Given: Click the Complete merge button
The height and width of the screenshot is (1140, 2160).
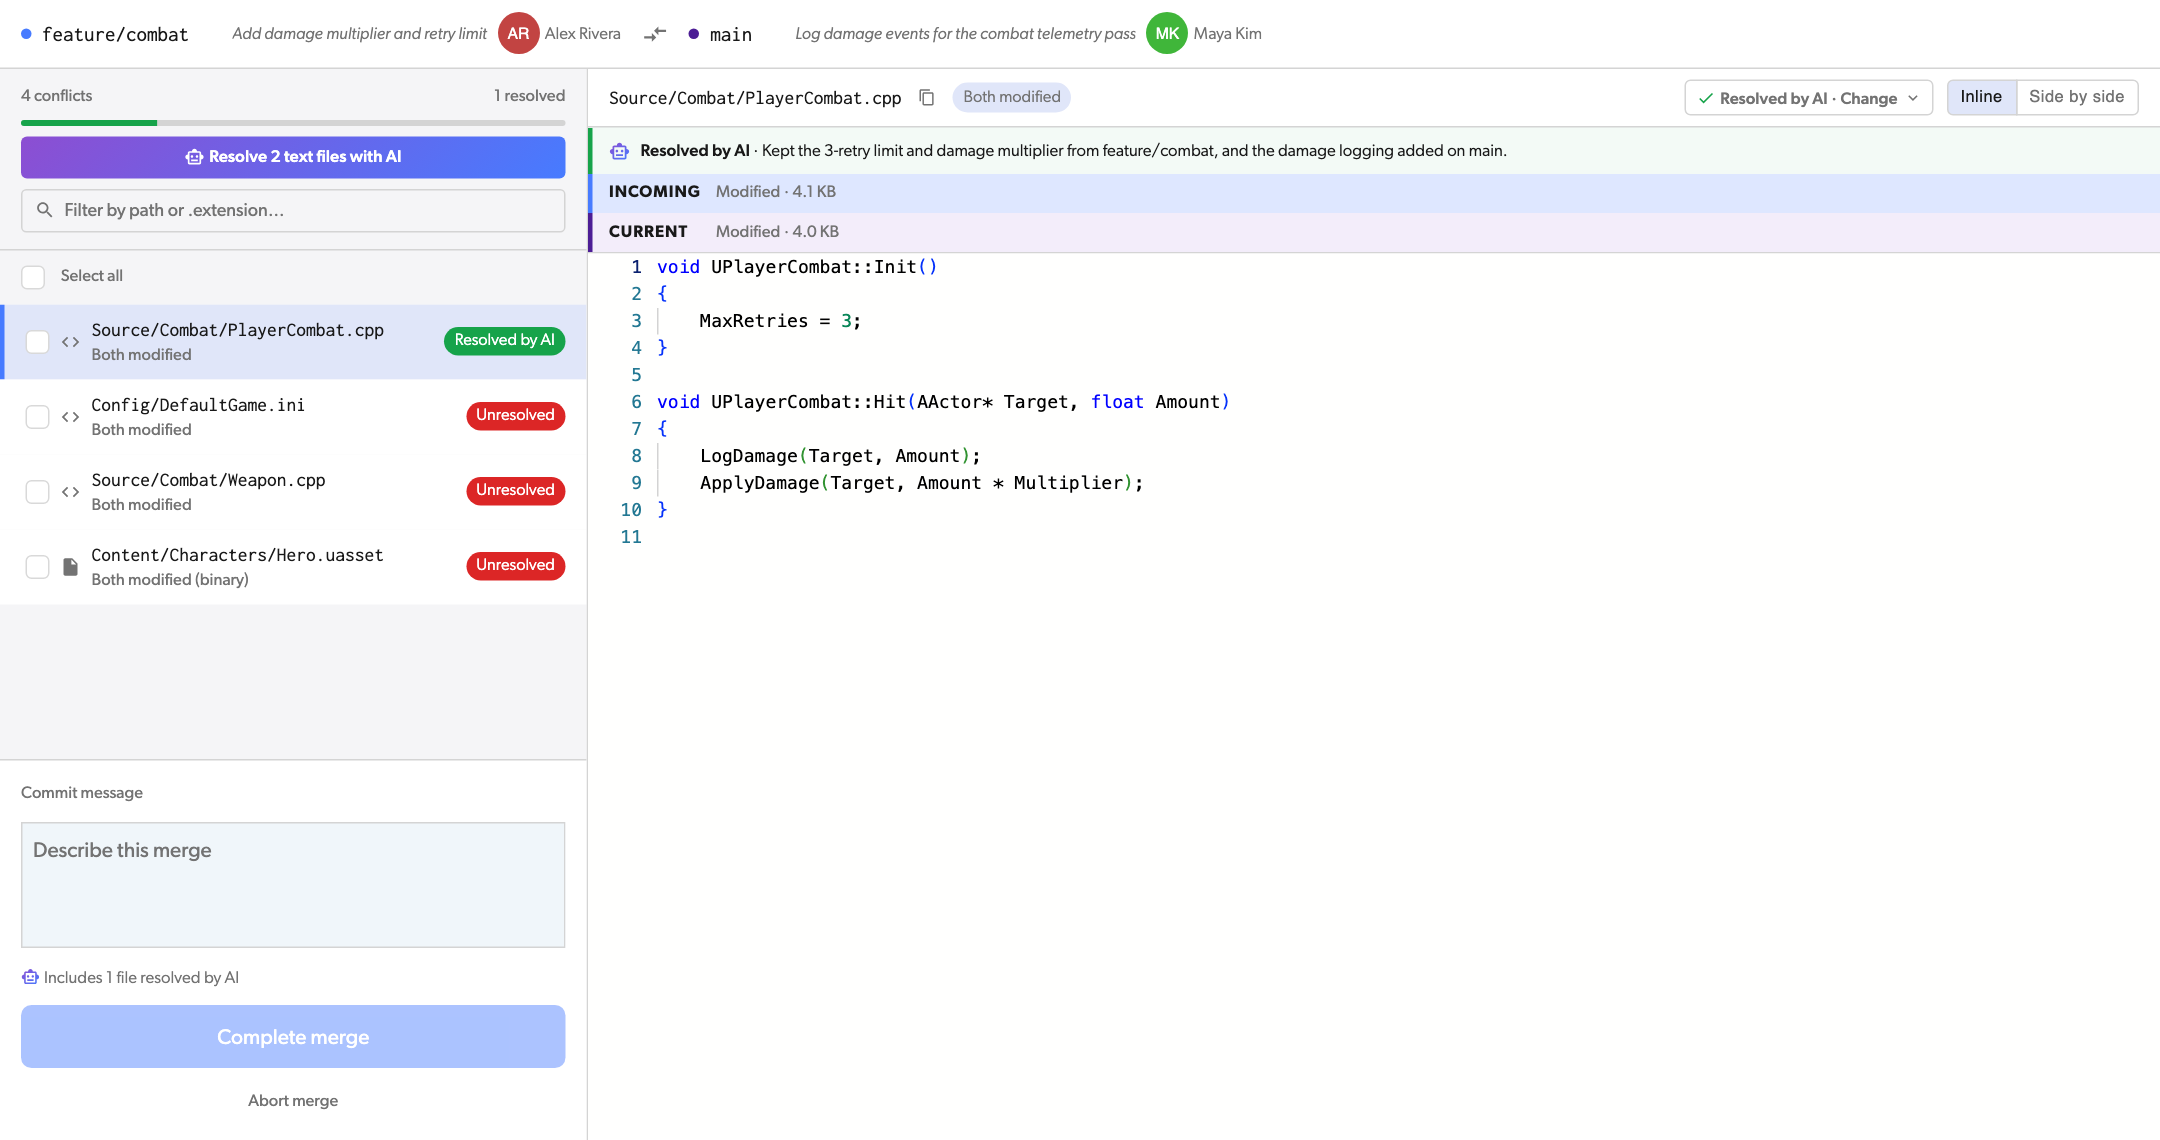Looking at the screenshot, I should (293, 1037).
